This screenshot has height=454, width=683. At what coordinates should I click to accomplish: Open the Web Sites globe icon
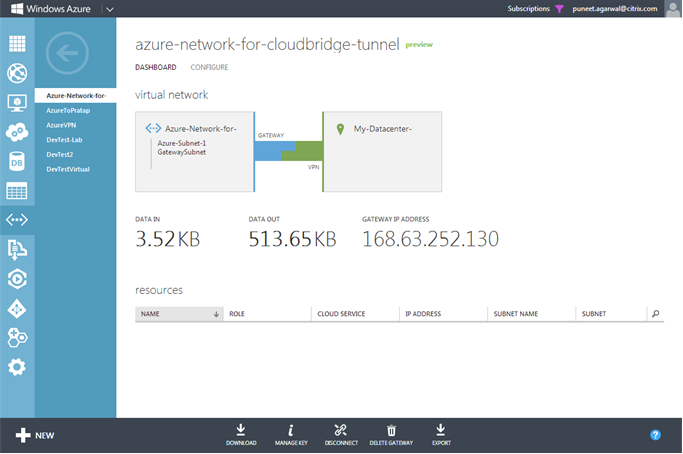17,73
